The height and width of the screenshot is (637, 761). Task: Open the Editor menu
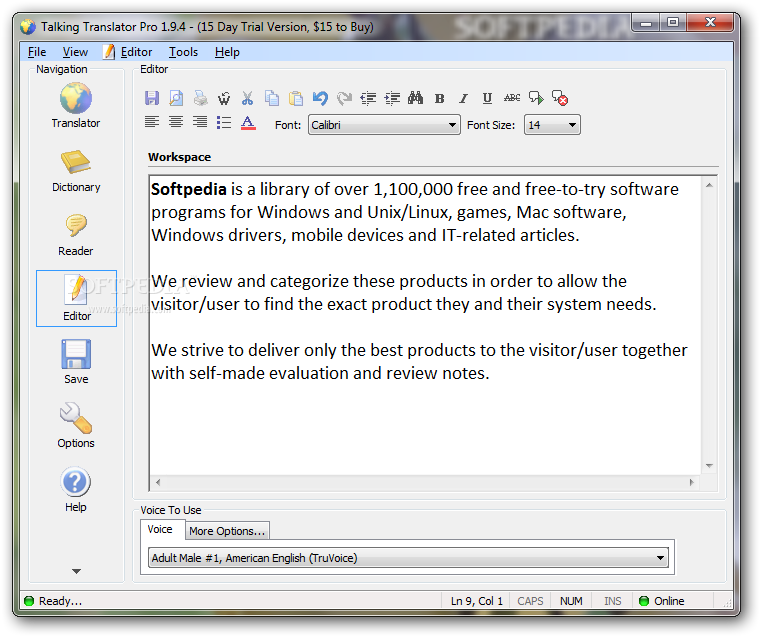[128, 52]
